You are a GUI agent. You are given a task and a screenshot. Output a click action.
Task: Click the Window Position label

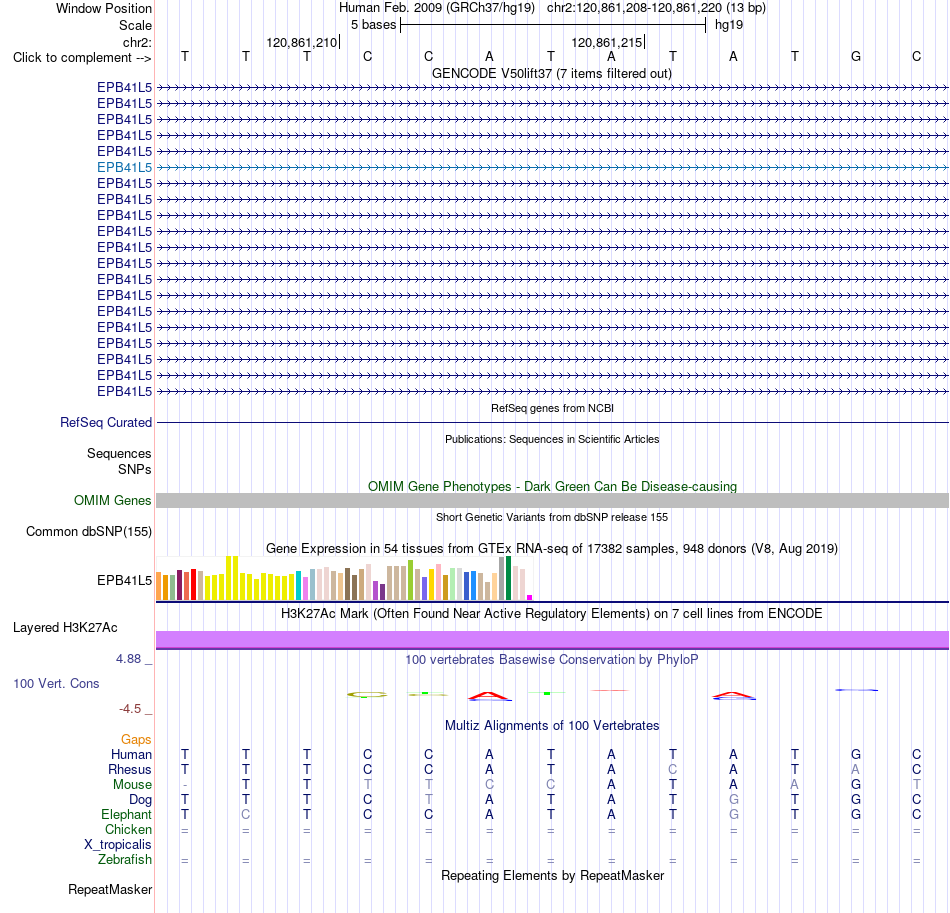[x=104, y=8]
